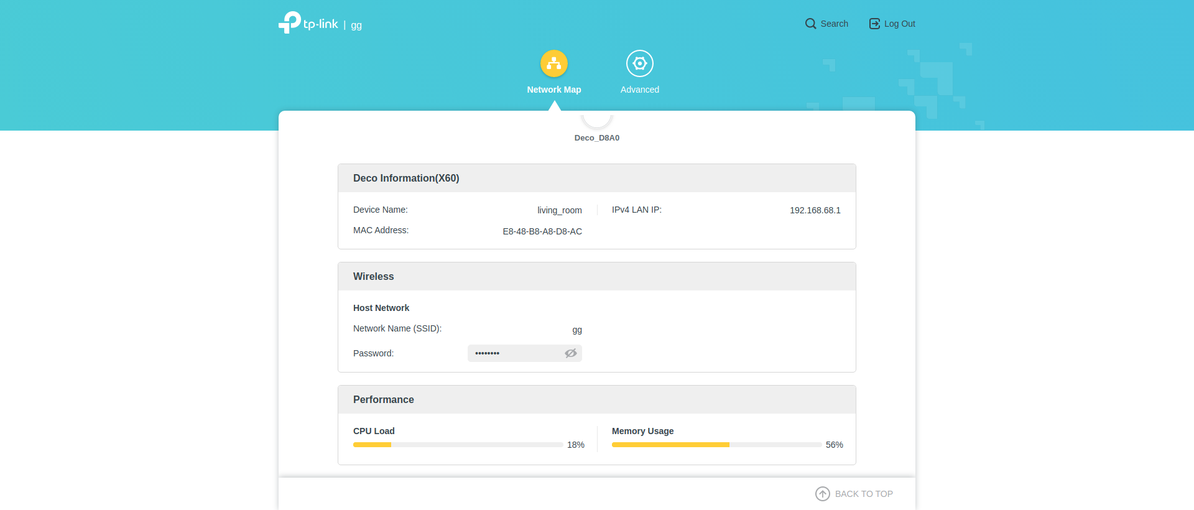Click the Log Out text link
Screen dimensions: 1194x510
(899, 24)
